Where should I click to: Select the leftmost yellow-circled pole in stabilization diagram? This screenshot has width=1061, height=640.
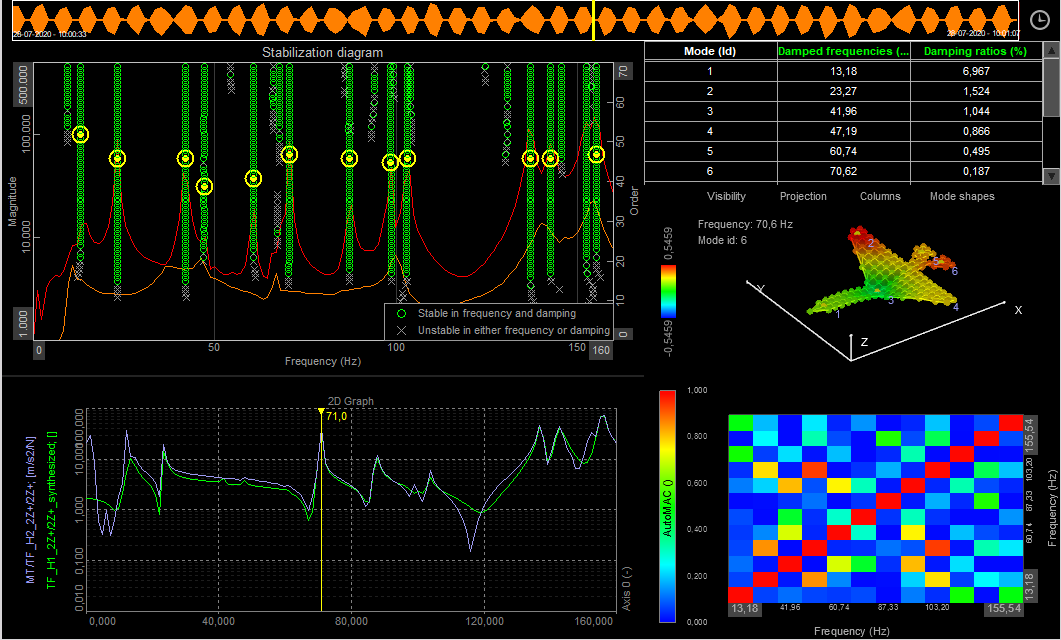tap(81, 135)
